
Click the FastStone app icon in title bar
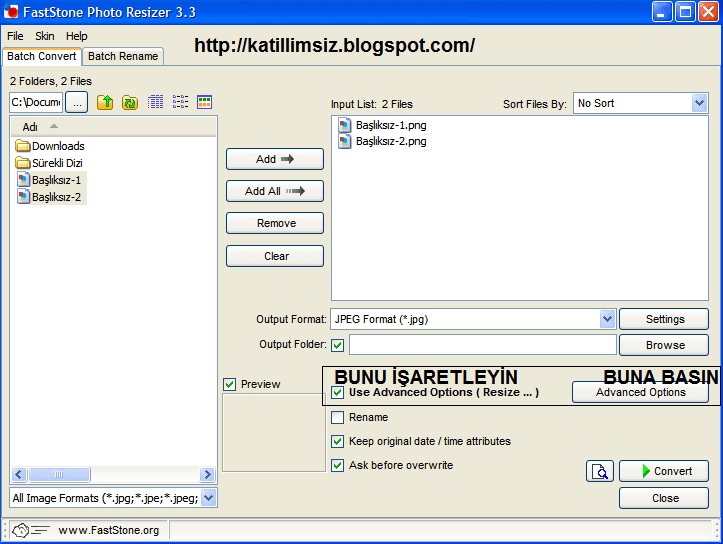(x=11, y=12)
